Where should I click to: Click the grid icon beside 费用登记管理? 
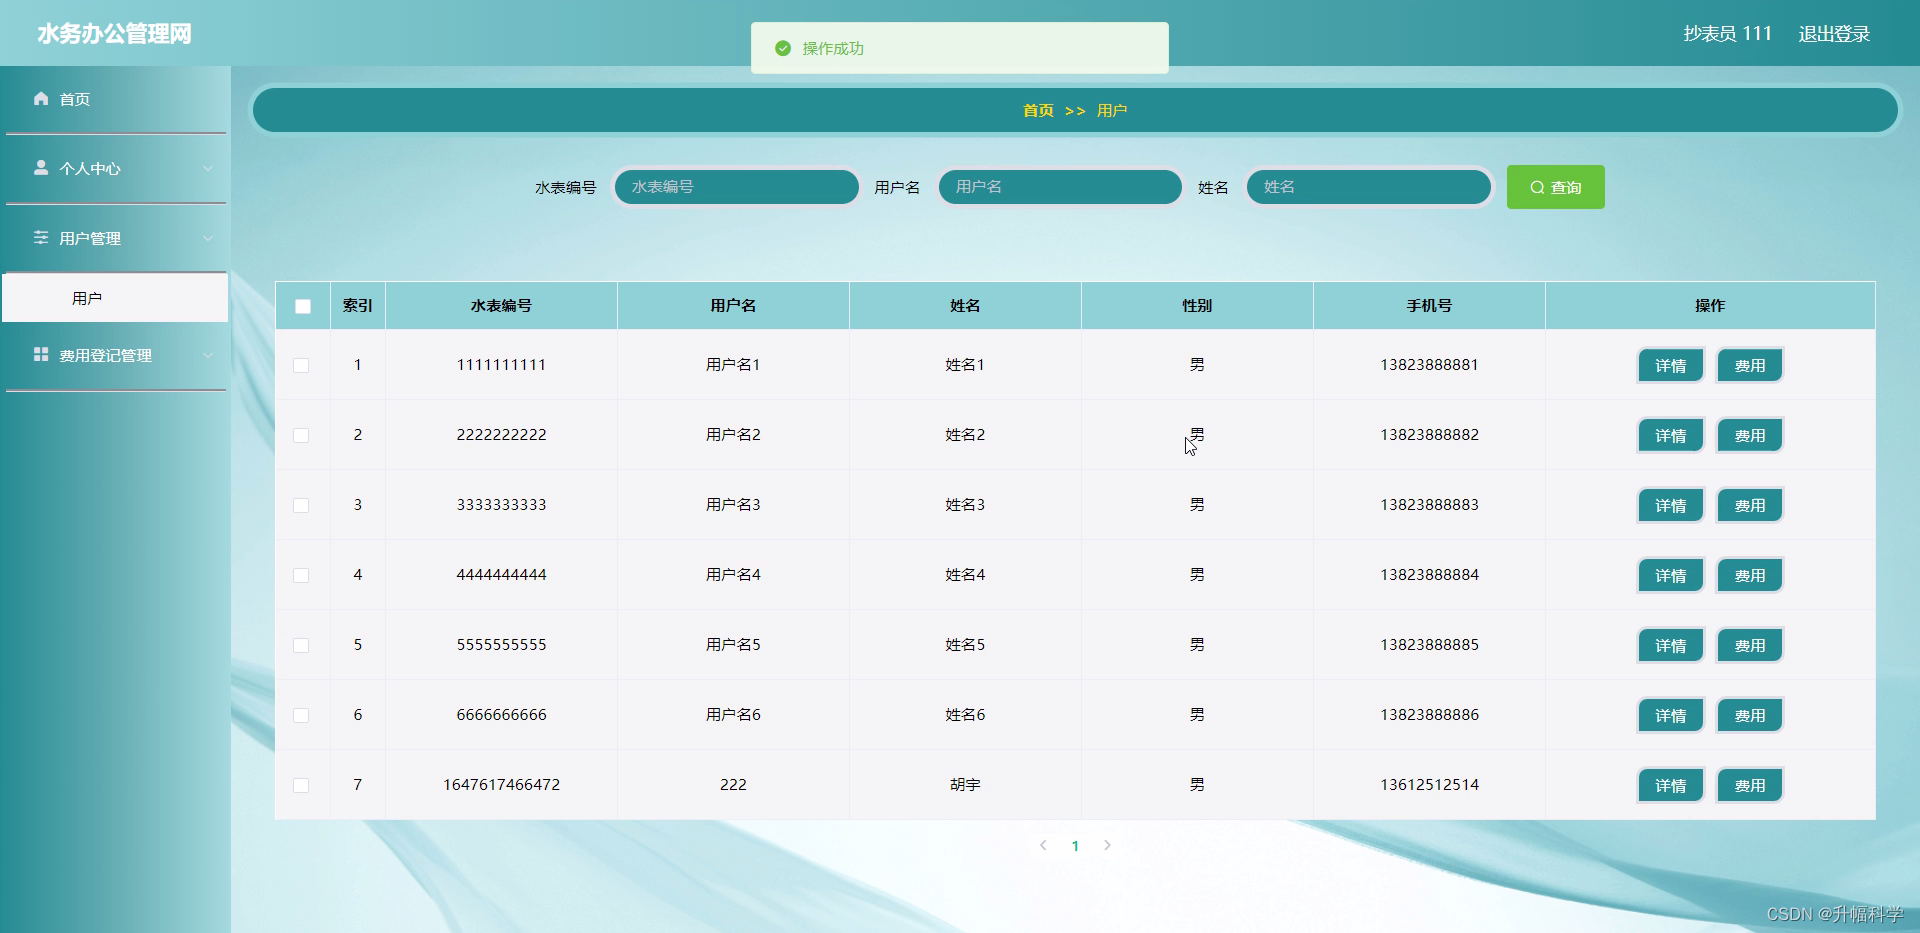(41, 355)
